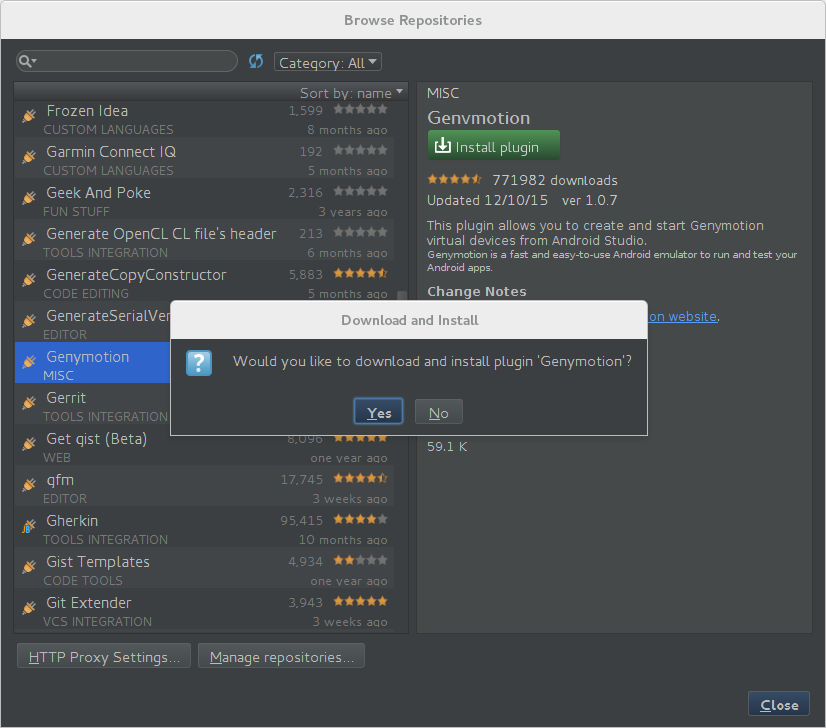Click the Gist Templates plugin icon

point(29,566)
